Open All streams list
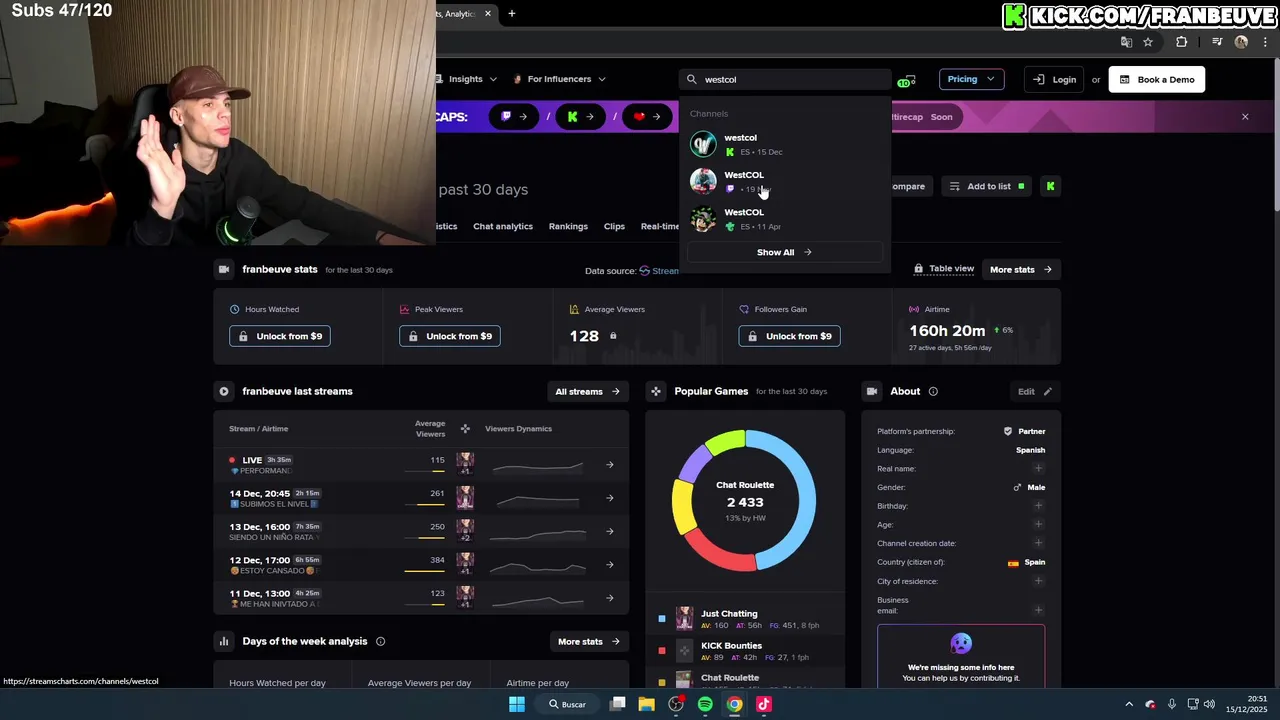Screen dimensions: 1280x720 [x=587, y=391]
